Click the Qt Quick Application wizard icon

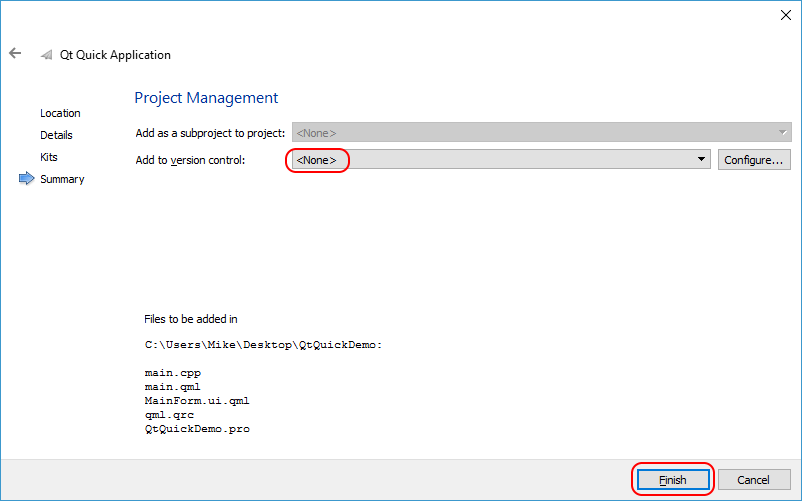tap(47, 55)
